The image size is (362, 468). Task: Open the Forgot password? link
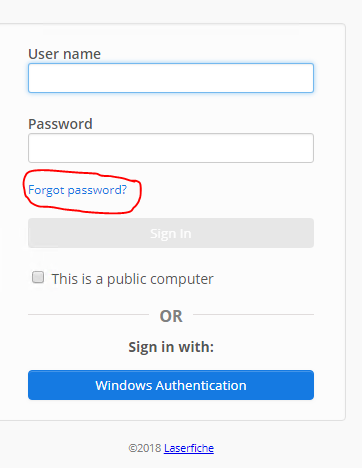[x=77, y=190]
